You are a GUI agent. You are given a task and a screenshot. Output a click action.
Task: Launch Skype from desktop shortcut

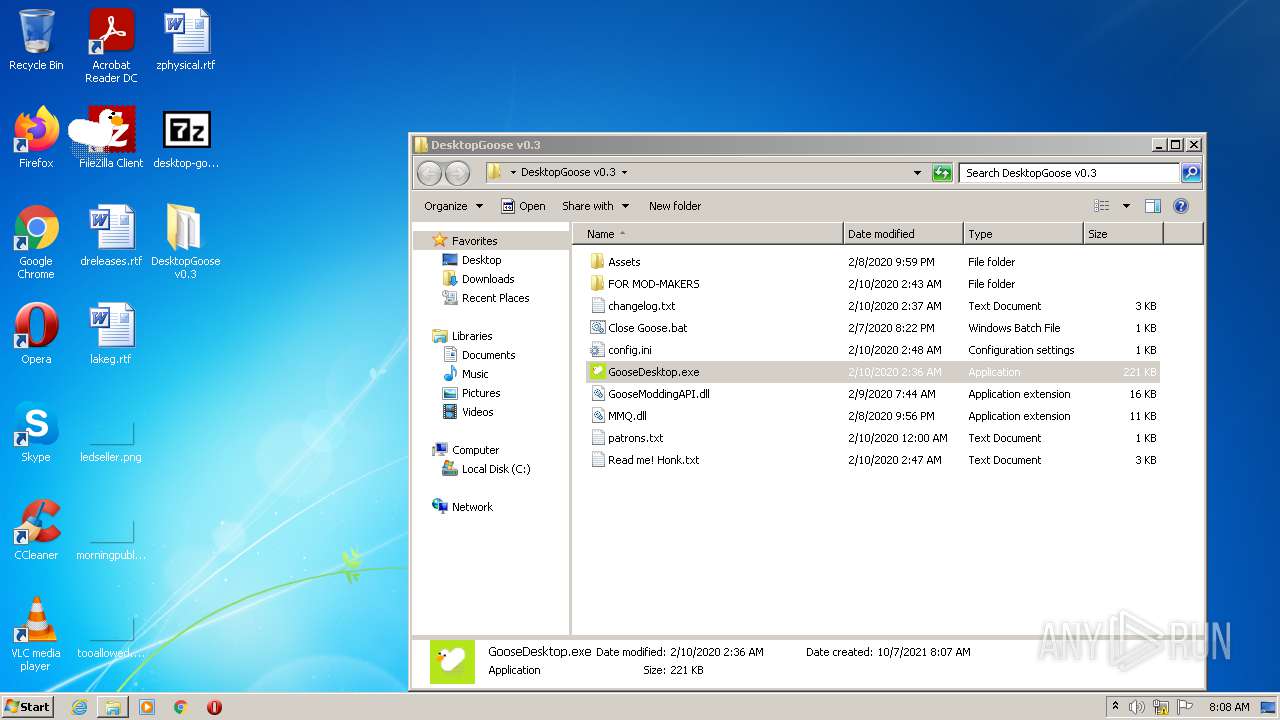[x=36, y=432]
